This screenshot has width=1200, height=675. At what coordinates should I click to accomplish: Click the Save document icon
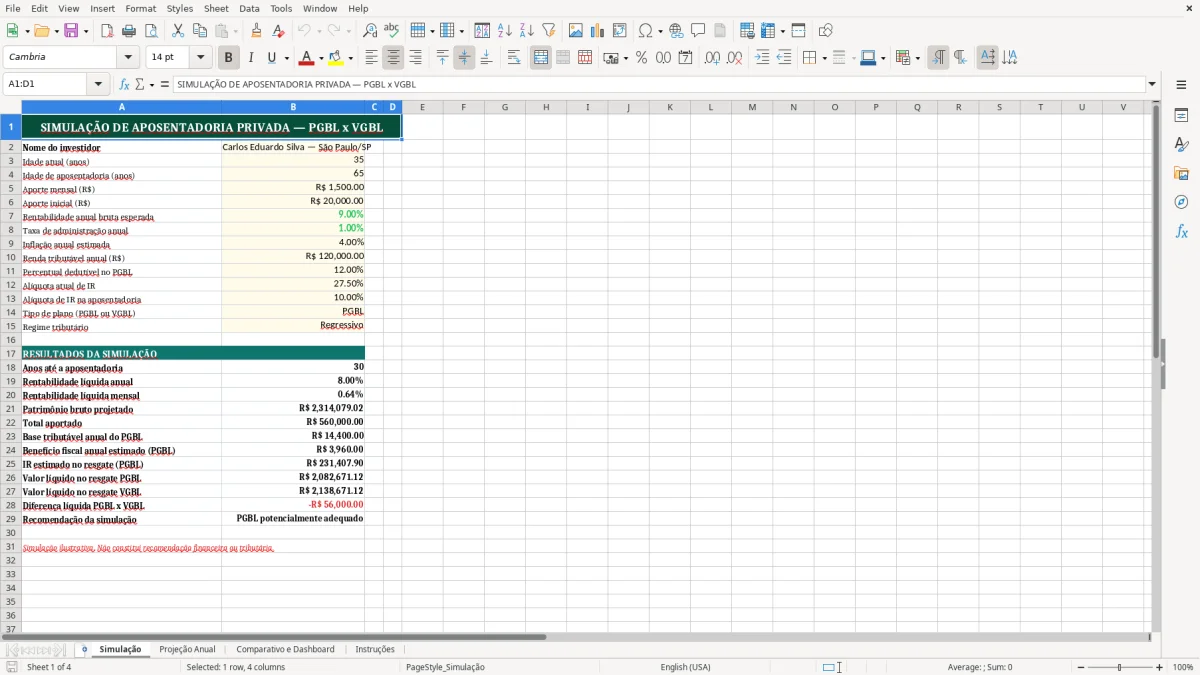pos(70,31)
